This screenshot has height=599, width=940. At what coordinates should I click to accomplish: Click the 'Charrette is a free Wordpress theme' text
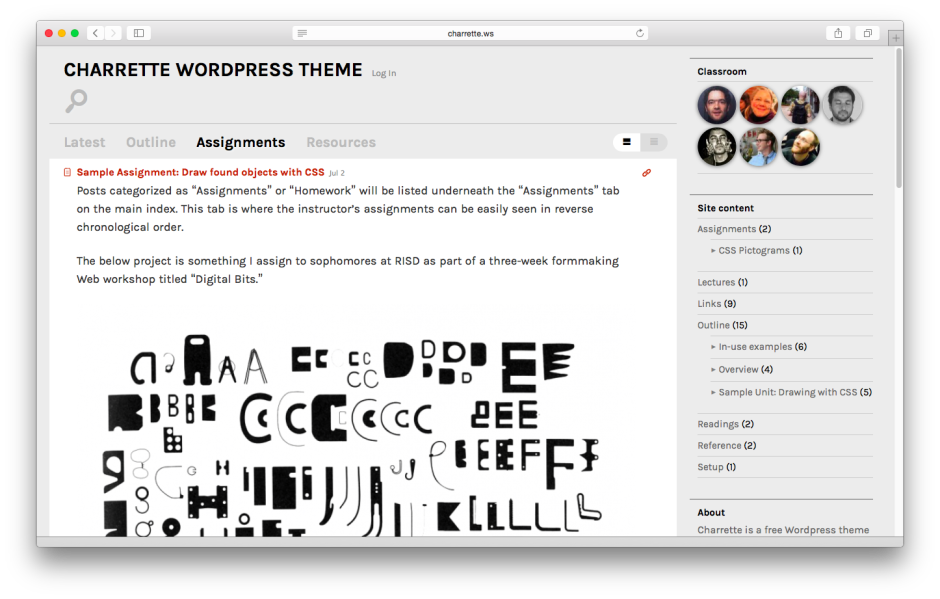click(783, 530)
